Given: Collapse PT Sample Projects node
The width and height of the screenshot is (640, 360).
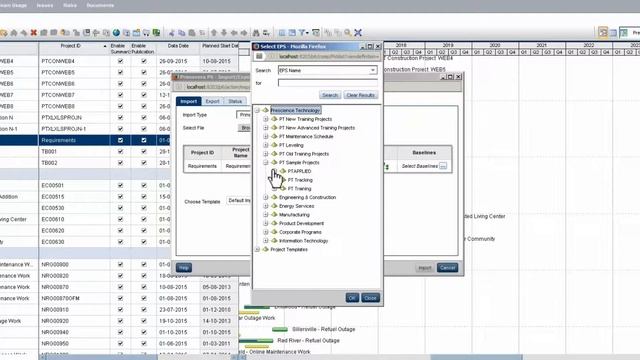Looking at the screenshot, I should [x=266, y=162].
